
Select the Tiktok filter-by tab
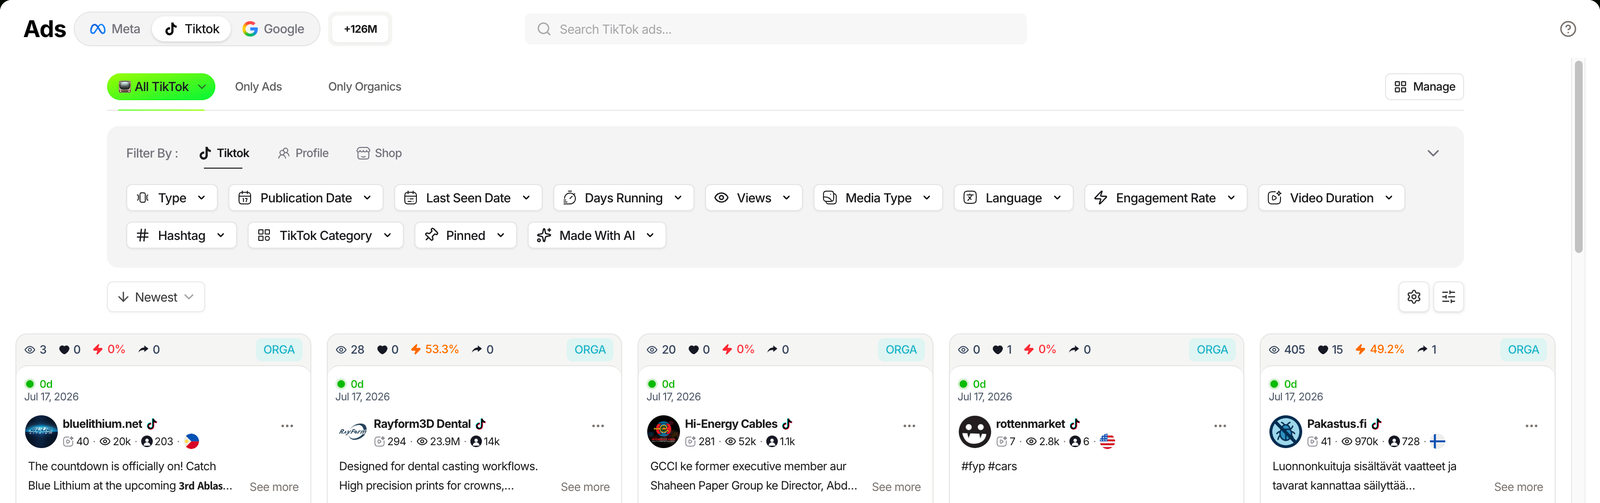224,153
